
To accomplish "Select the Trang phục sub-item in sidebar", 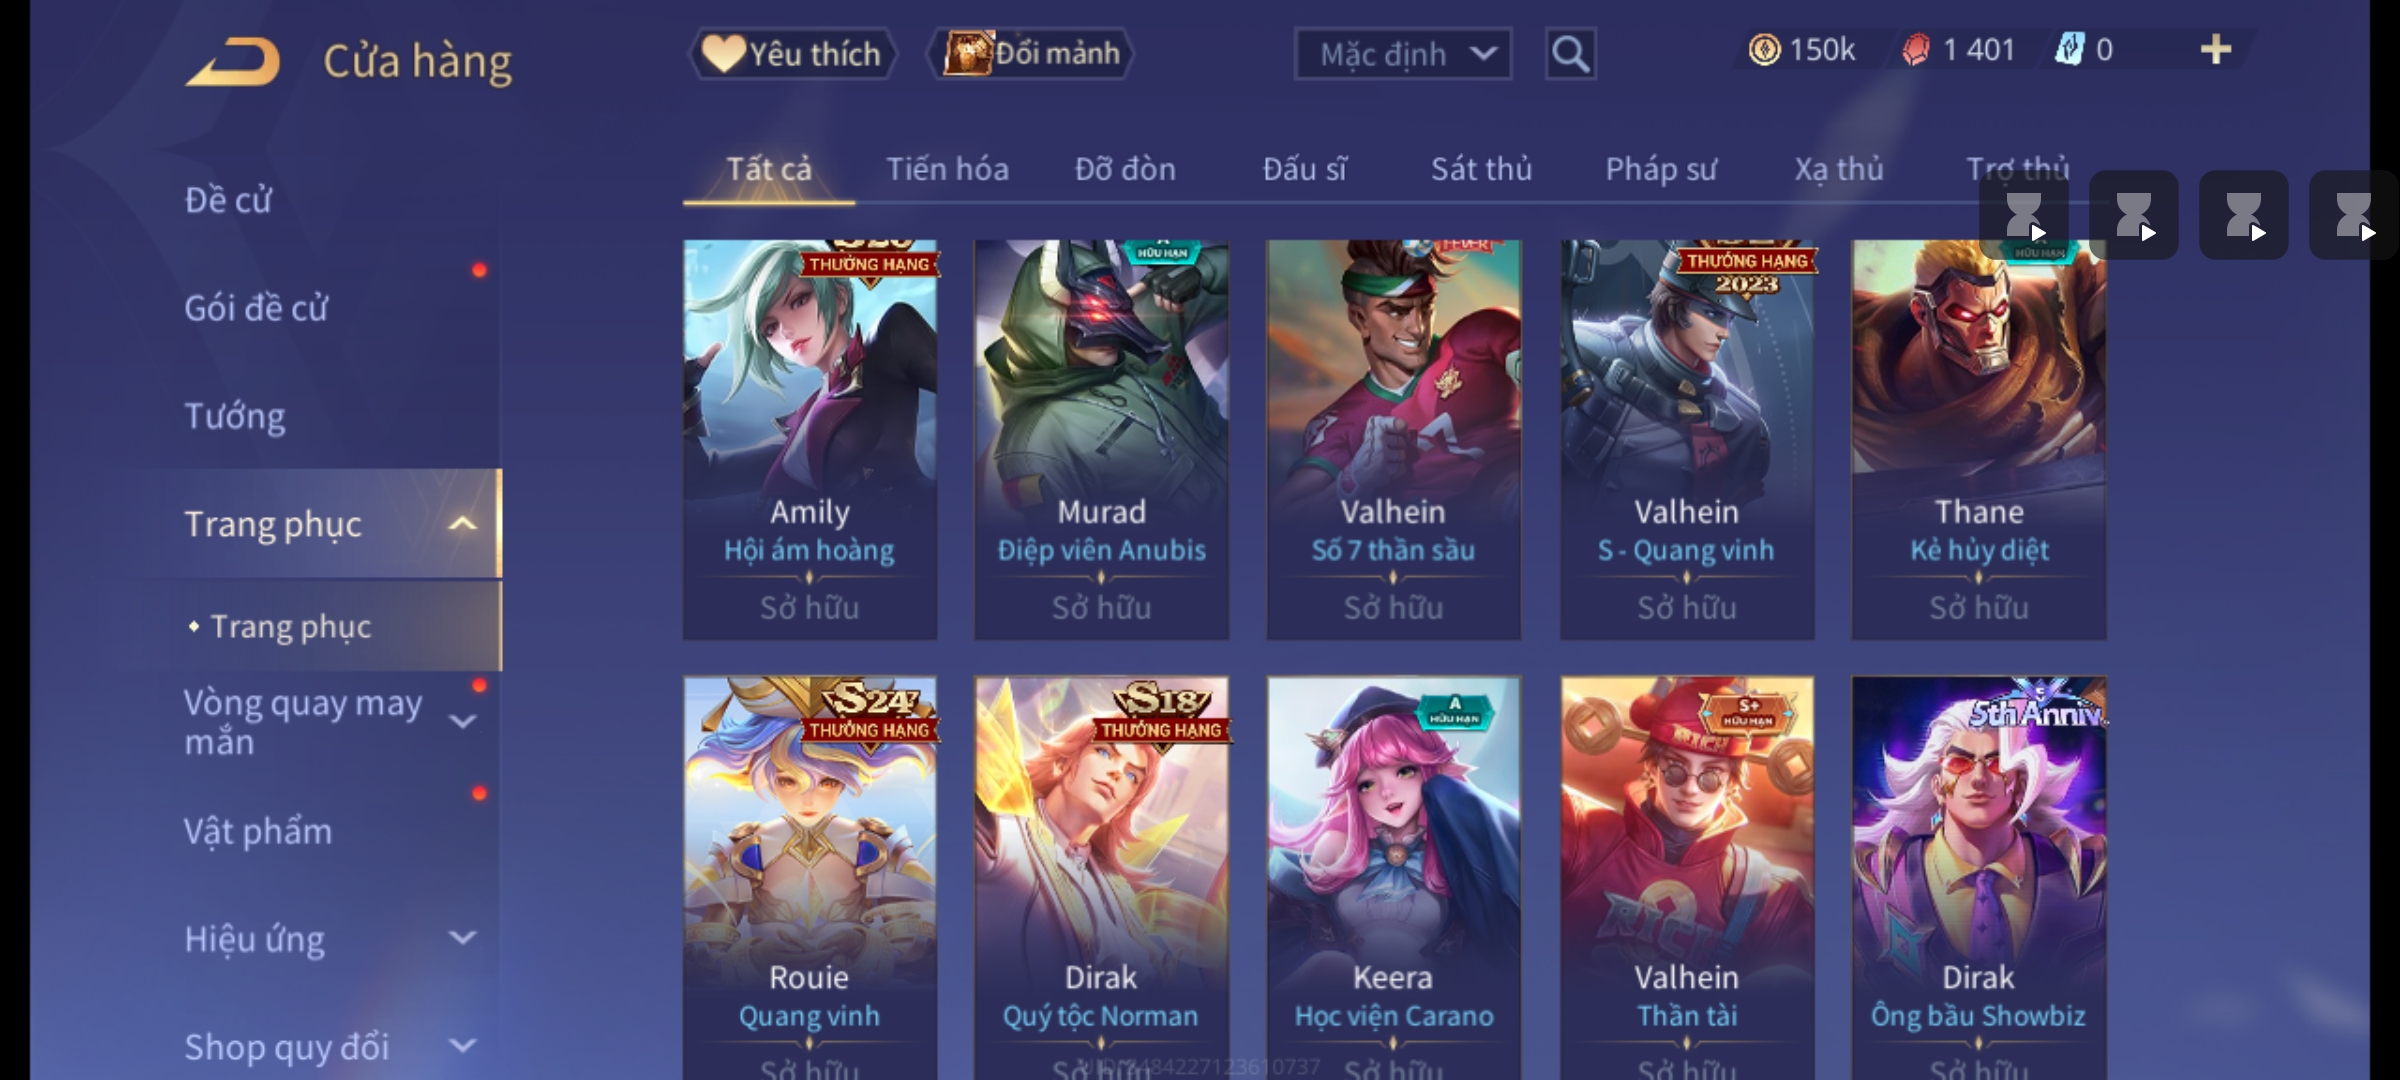I will point(291,627).
